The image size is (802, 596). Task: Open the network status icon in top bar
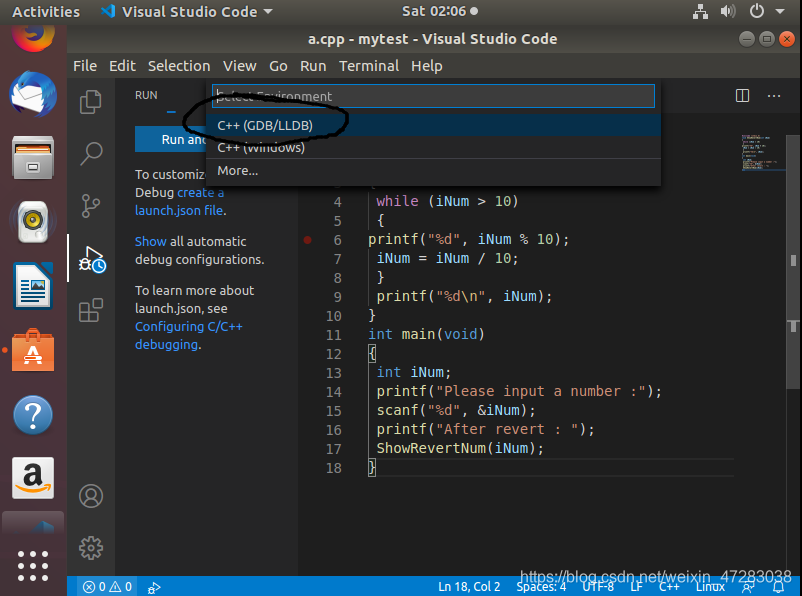coord(700,11)
